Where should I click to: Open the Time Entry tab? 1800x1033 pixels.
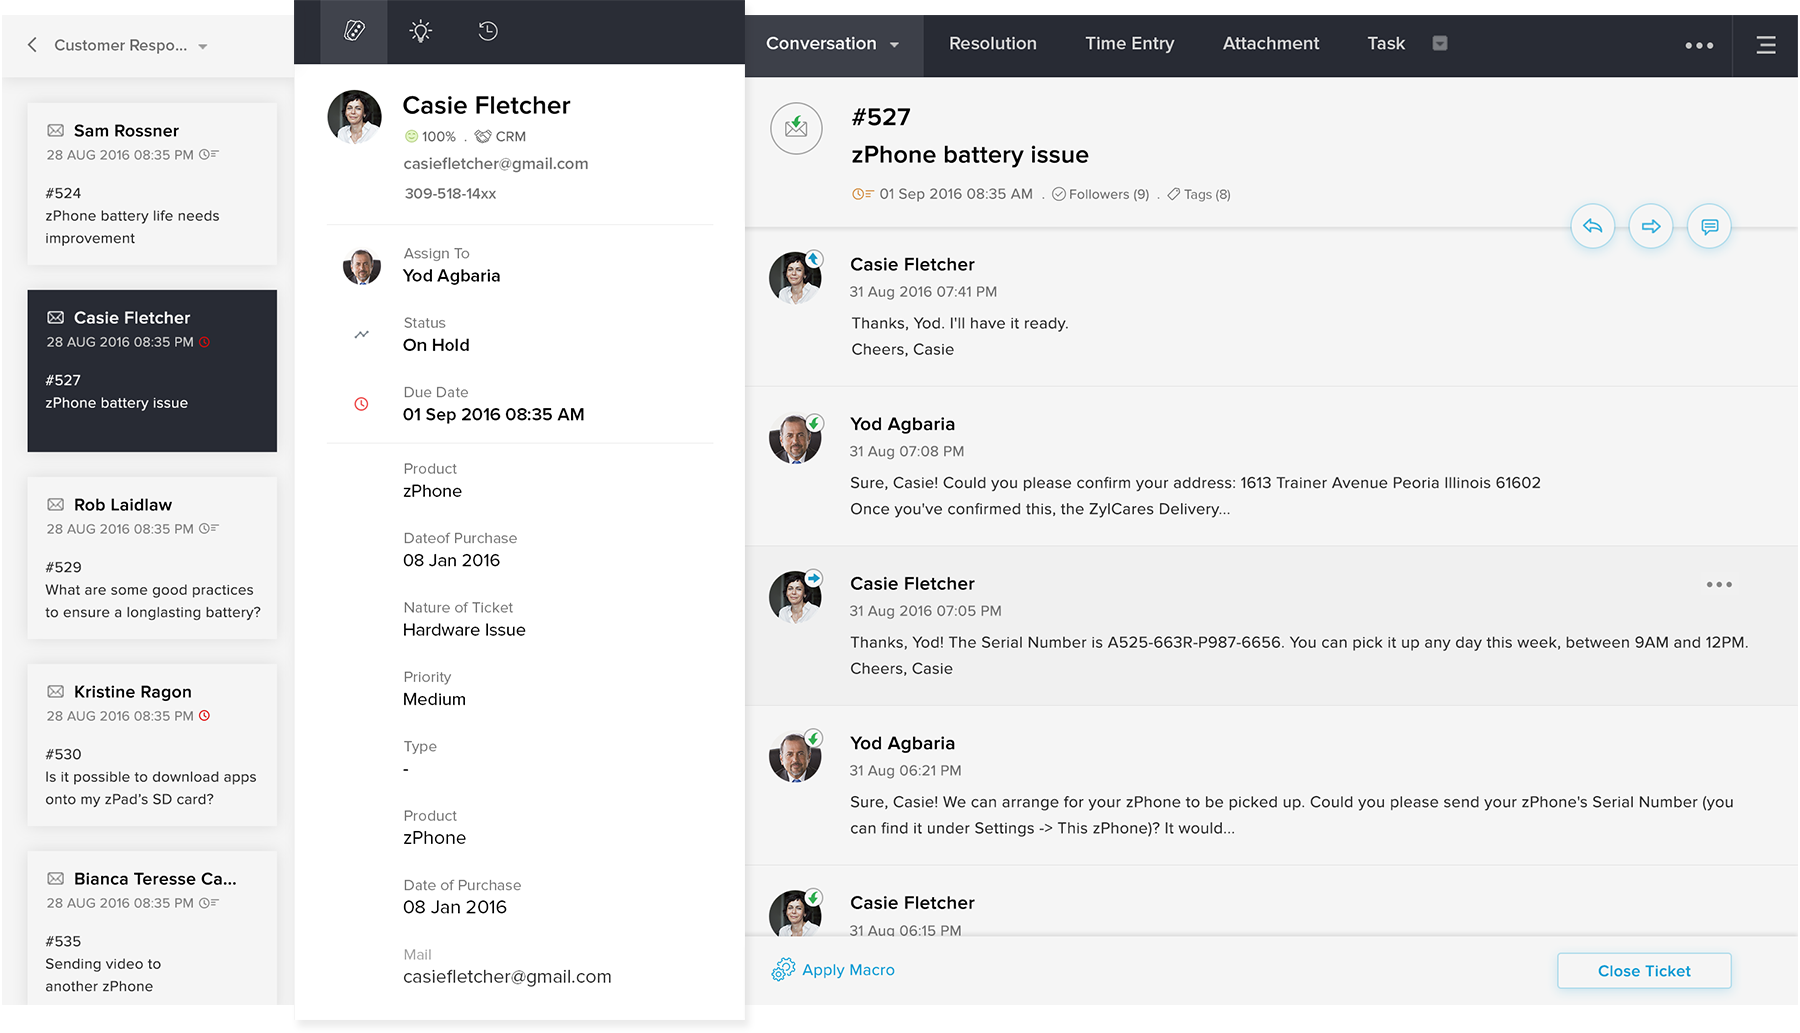pyautogui.click(x=1129, y=43)
